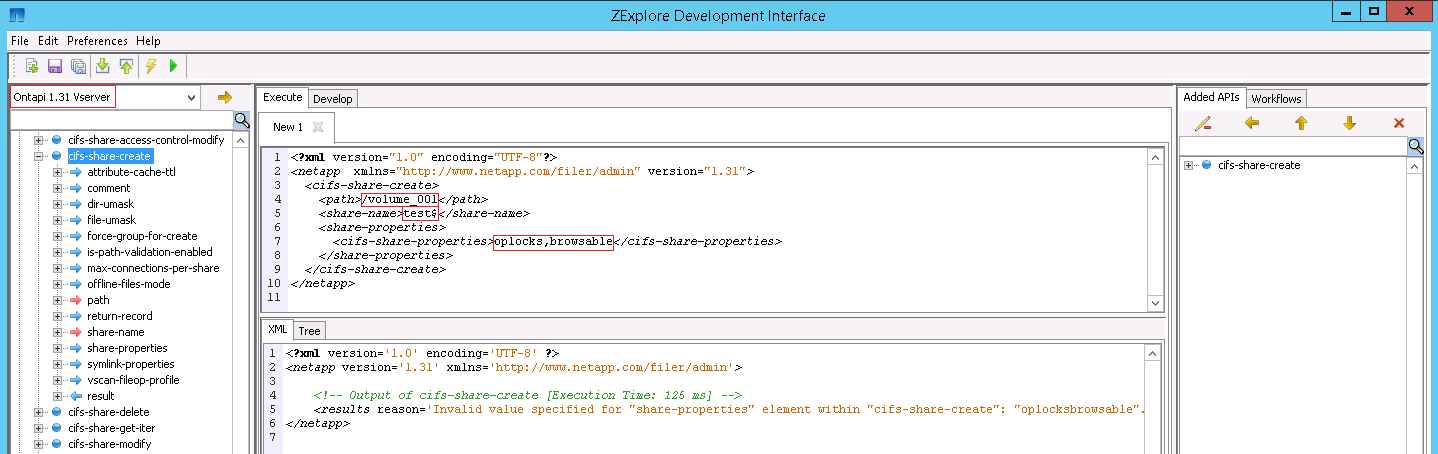Click the new document icon in toolbar

click(32, 66)
